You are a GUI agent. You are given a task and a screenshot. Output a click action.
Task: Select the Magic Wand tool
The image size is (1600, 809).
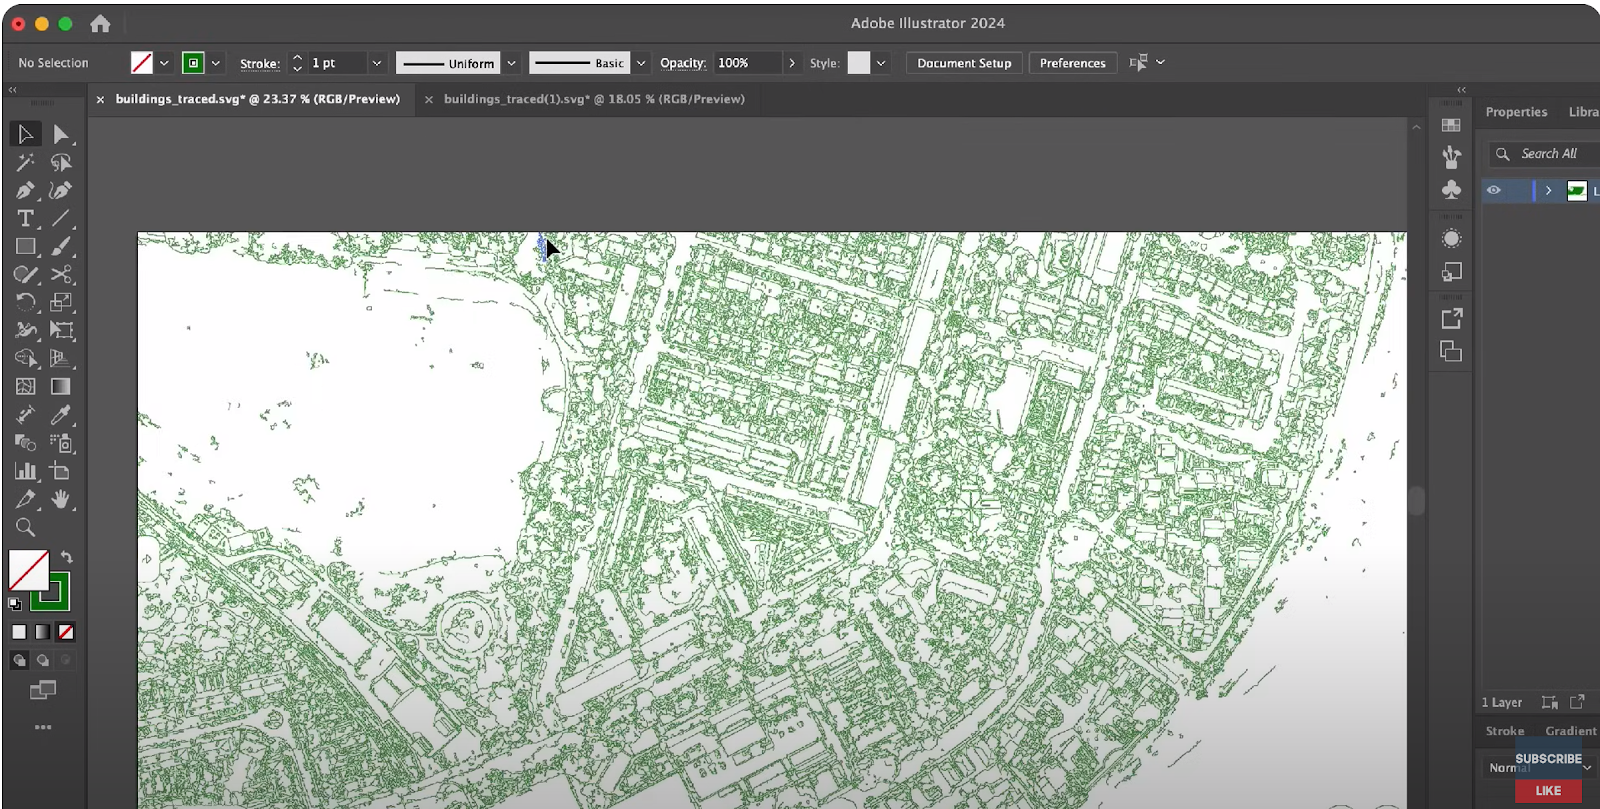tap(25, 162)
